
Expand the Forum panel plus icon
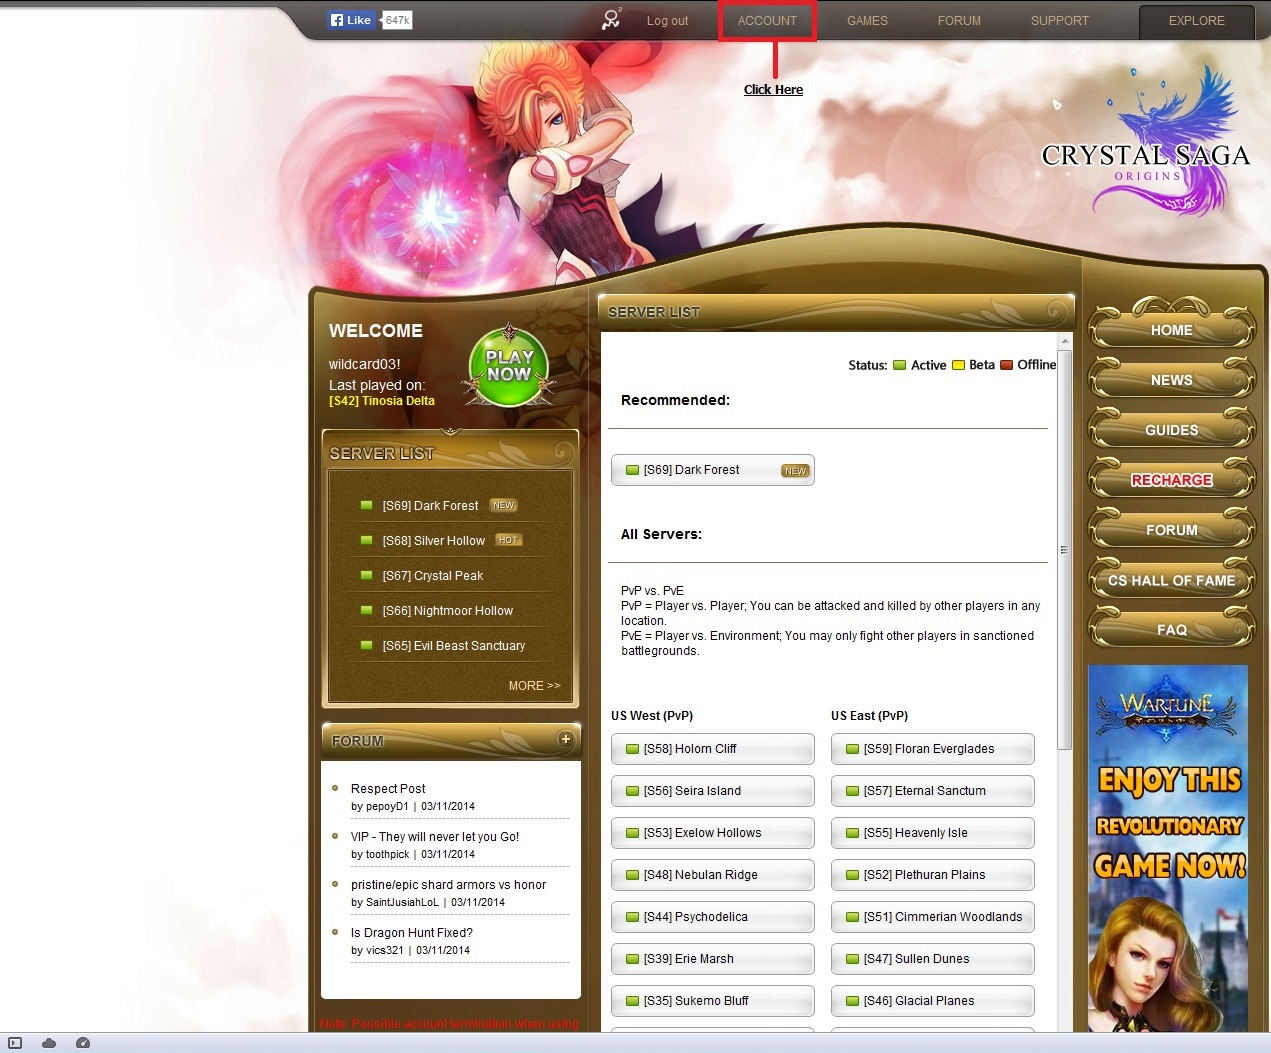[x=565, y=739]
